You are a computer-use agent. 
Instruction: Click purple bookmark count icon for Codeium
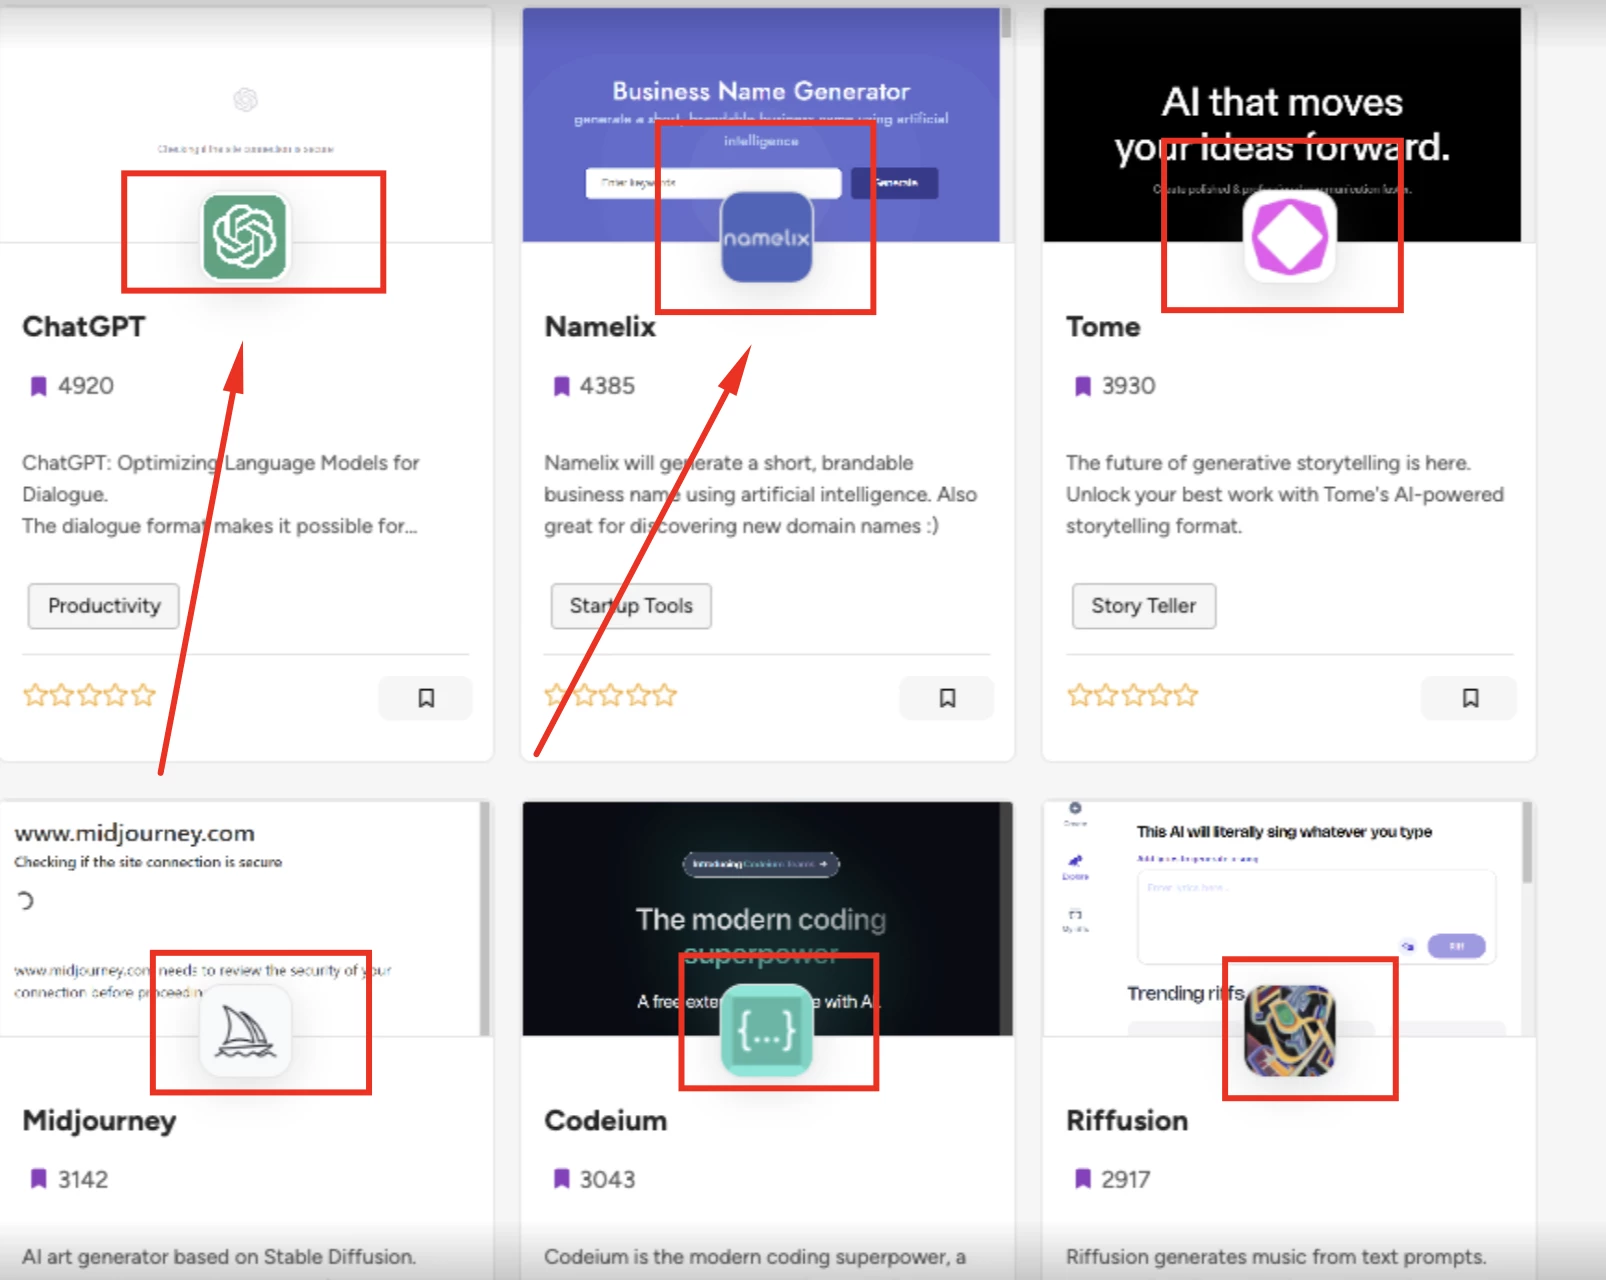pos(561,1179)
